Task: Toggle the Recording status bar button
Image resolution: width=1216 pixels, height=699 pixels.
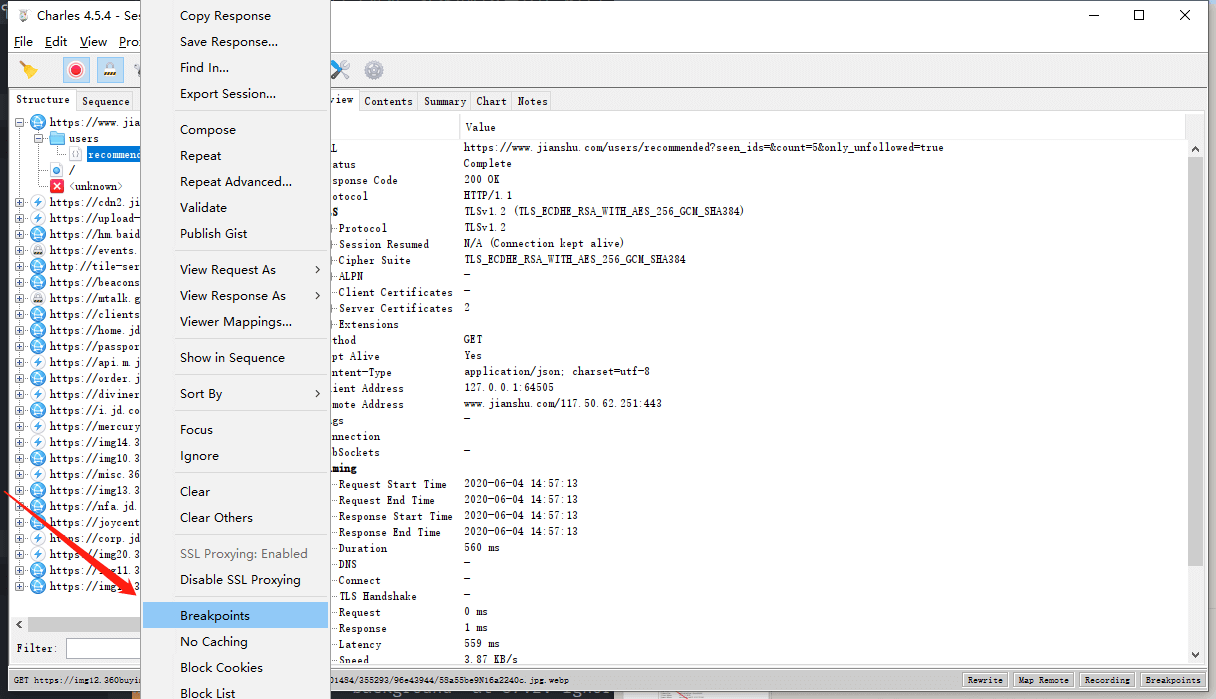Action: point(1107,680)
